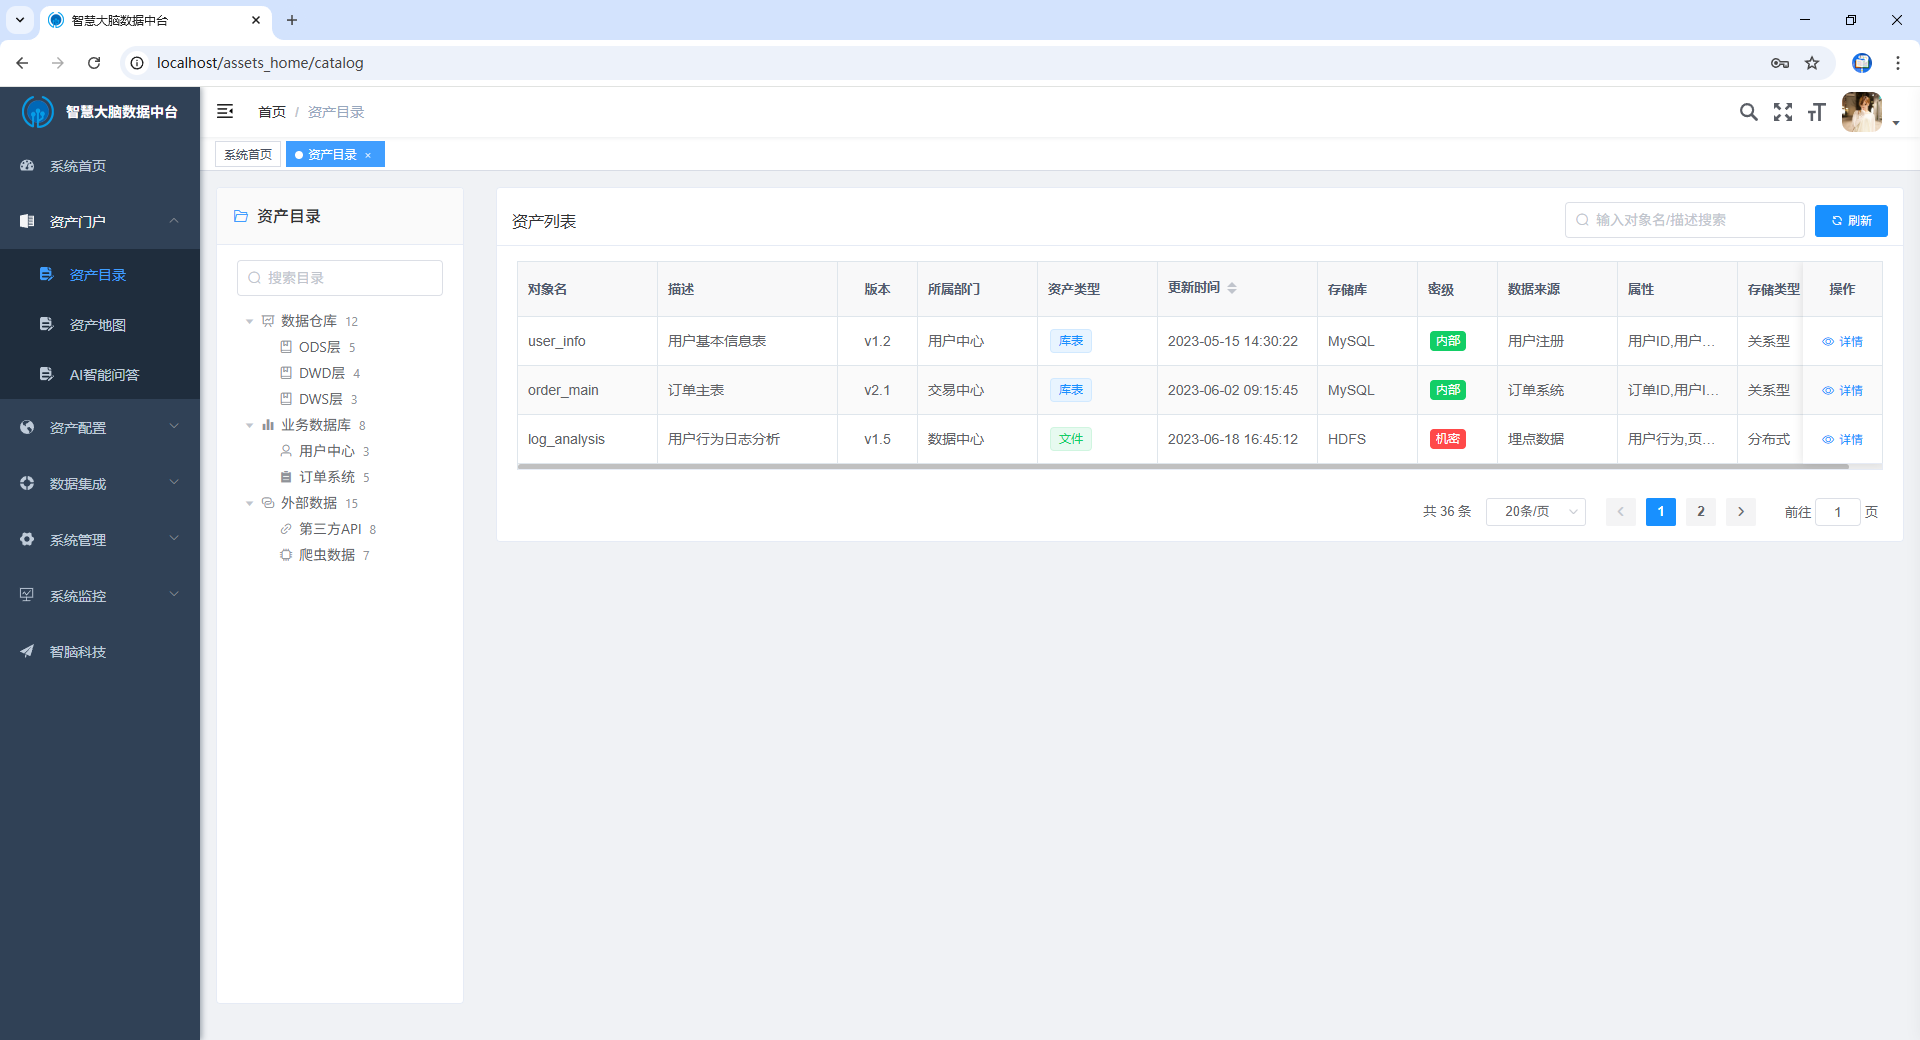Click the header search magnifier icon
The height and width of the screenshot is (1040, 1920).
pos(1748,112)
